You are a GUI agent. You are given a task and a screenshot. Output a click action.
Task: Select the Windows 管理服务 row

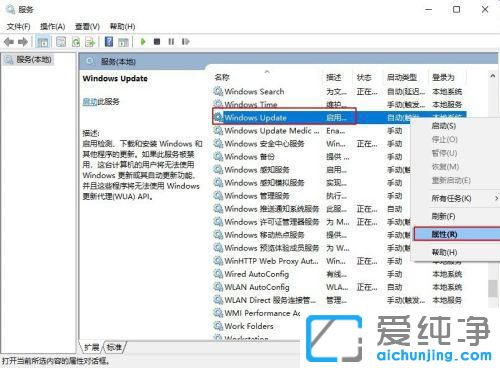tap(312, 196)
